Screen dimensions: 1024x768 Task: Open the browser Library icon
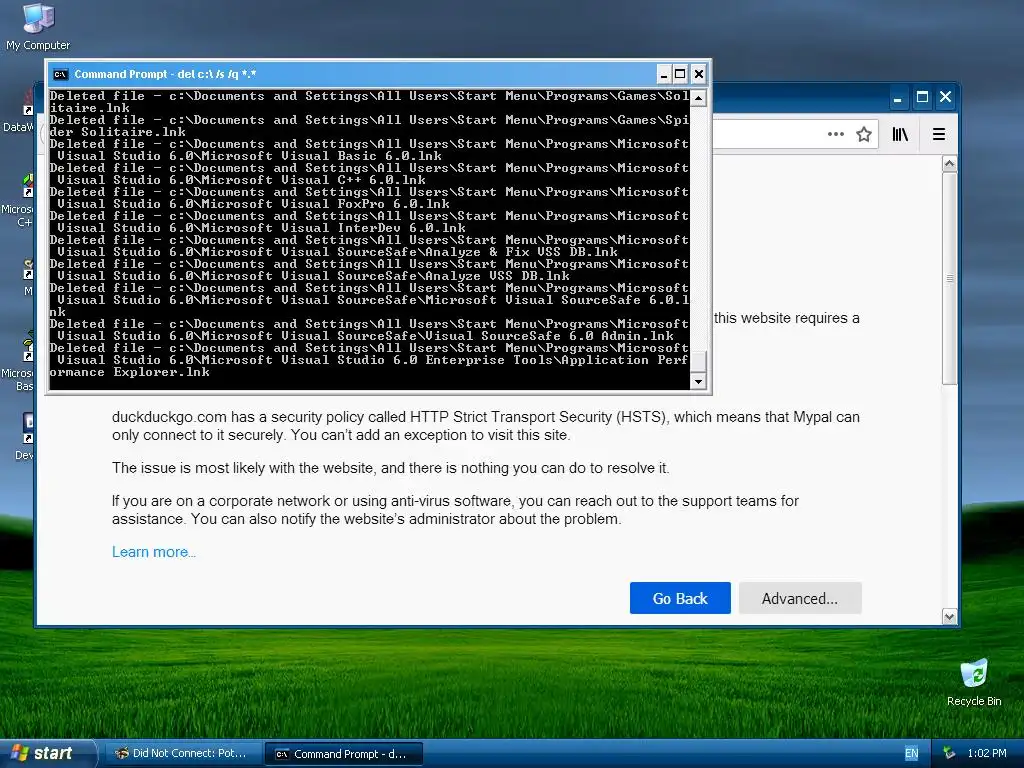pos(900,135)
